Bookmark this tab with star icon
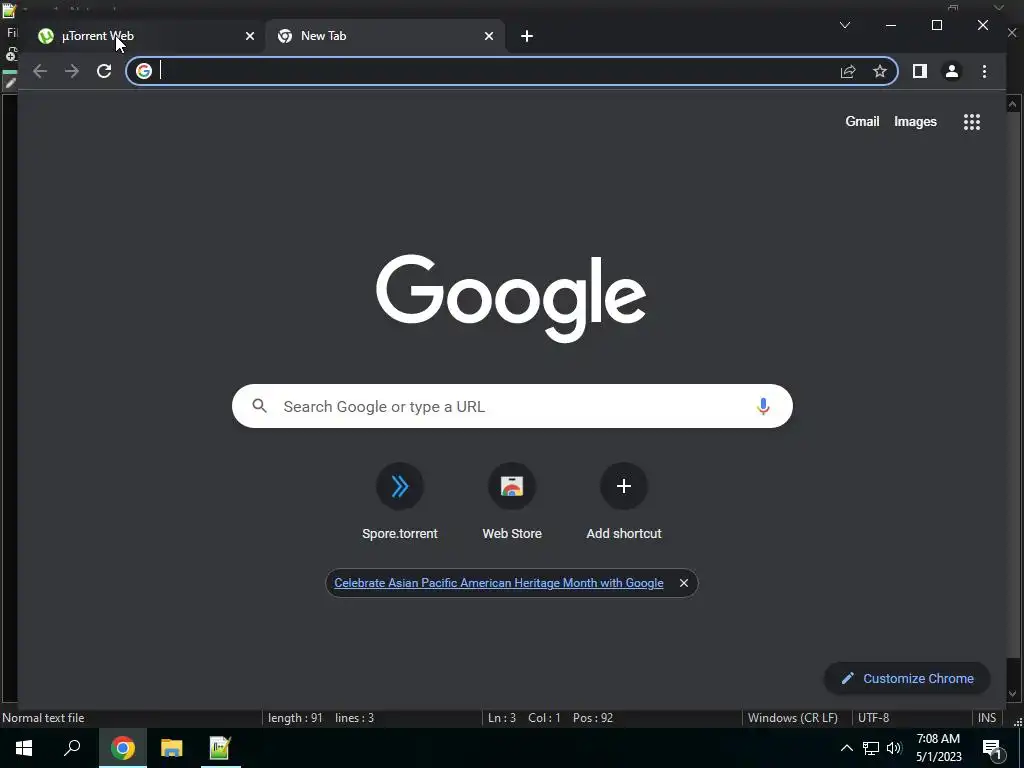1024x768 pixels. coord(880,71)
